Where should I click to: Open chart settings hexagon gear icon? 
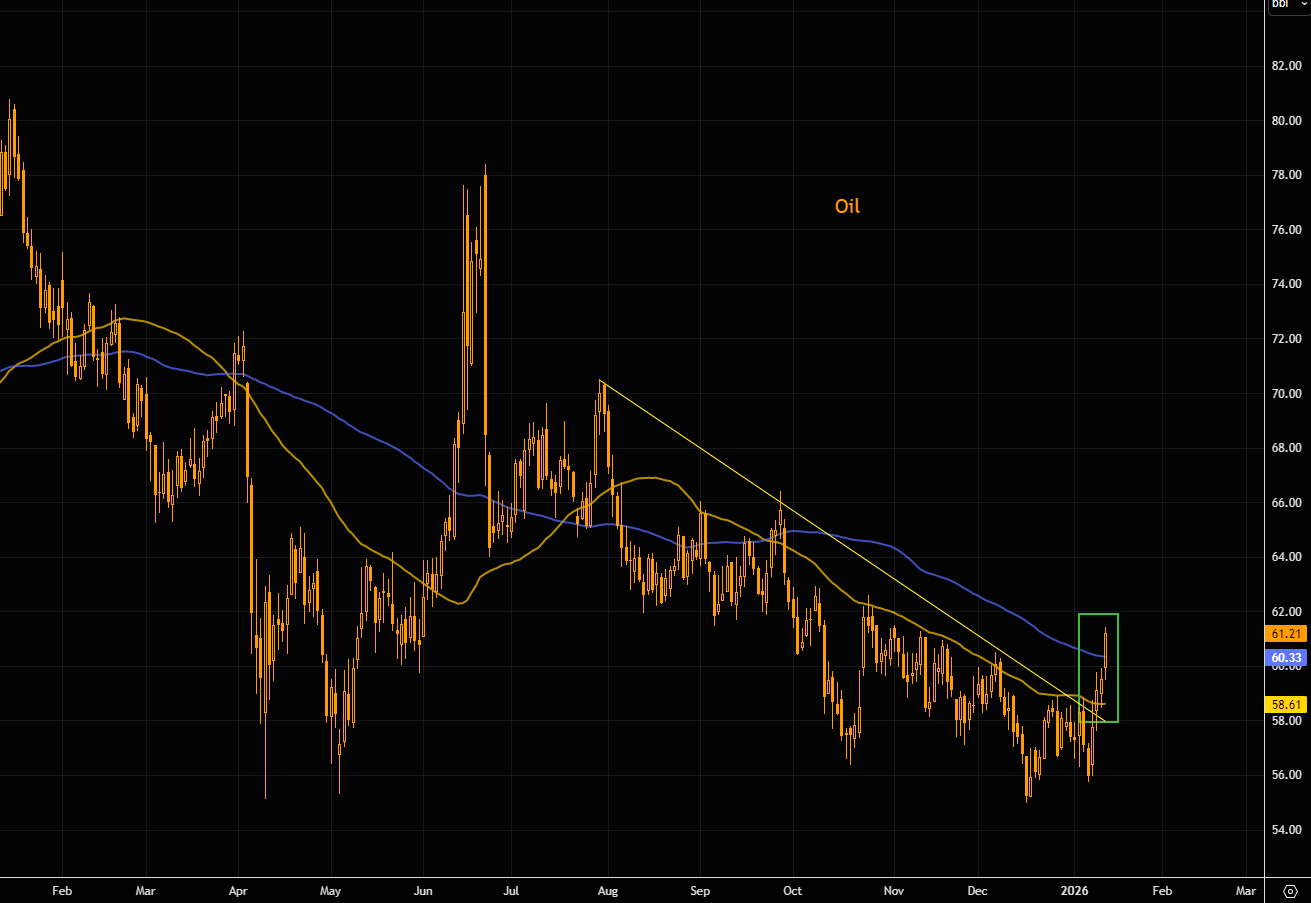tap(1291, 889)
